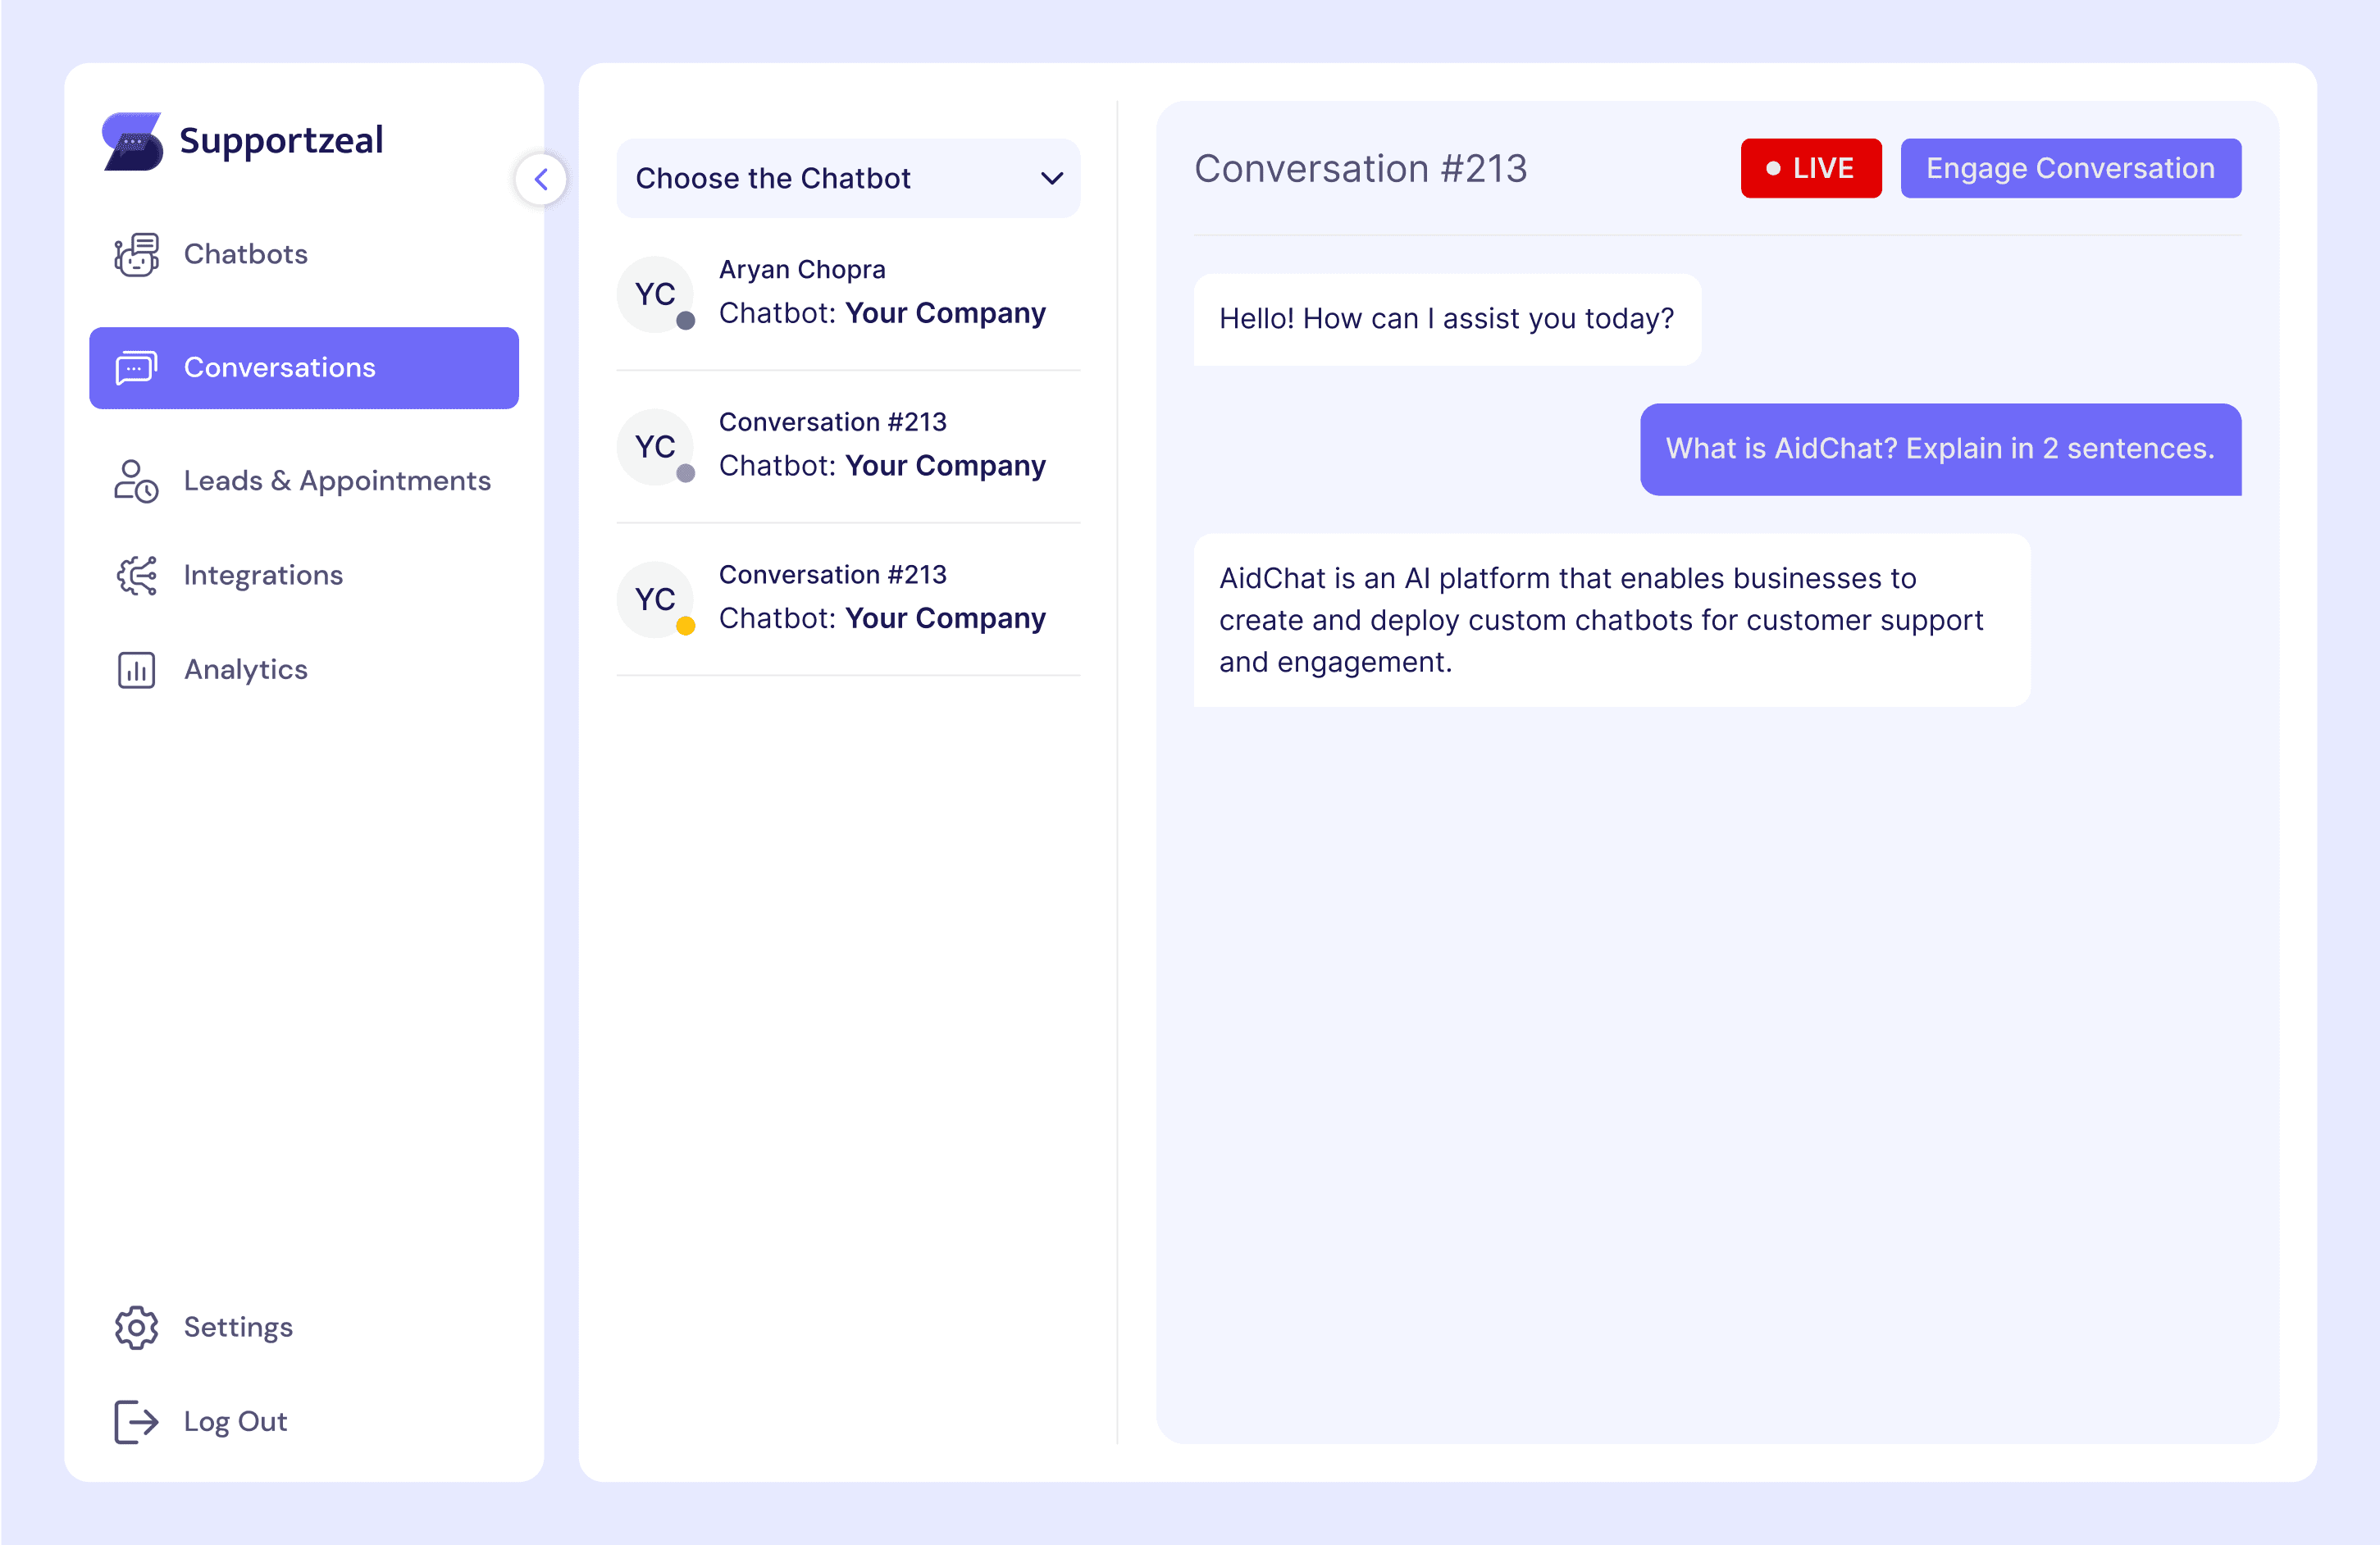Click the AidChat AI platform reply message
The image size is (2380, 1545).
(x=1612, y=620)
